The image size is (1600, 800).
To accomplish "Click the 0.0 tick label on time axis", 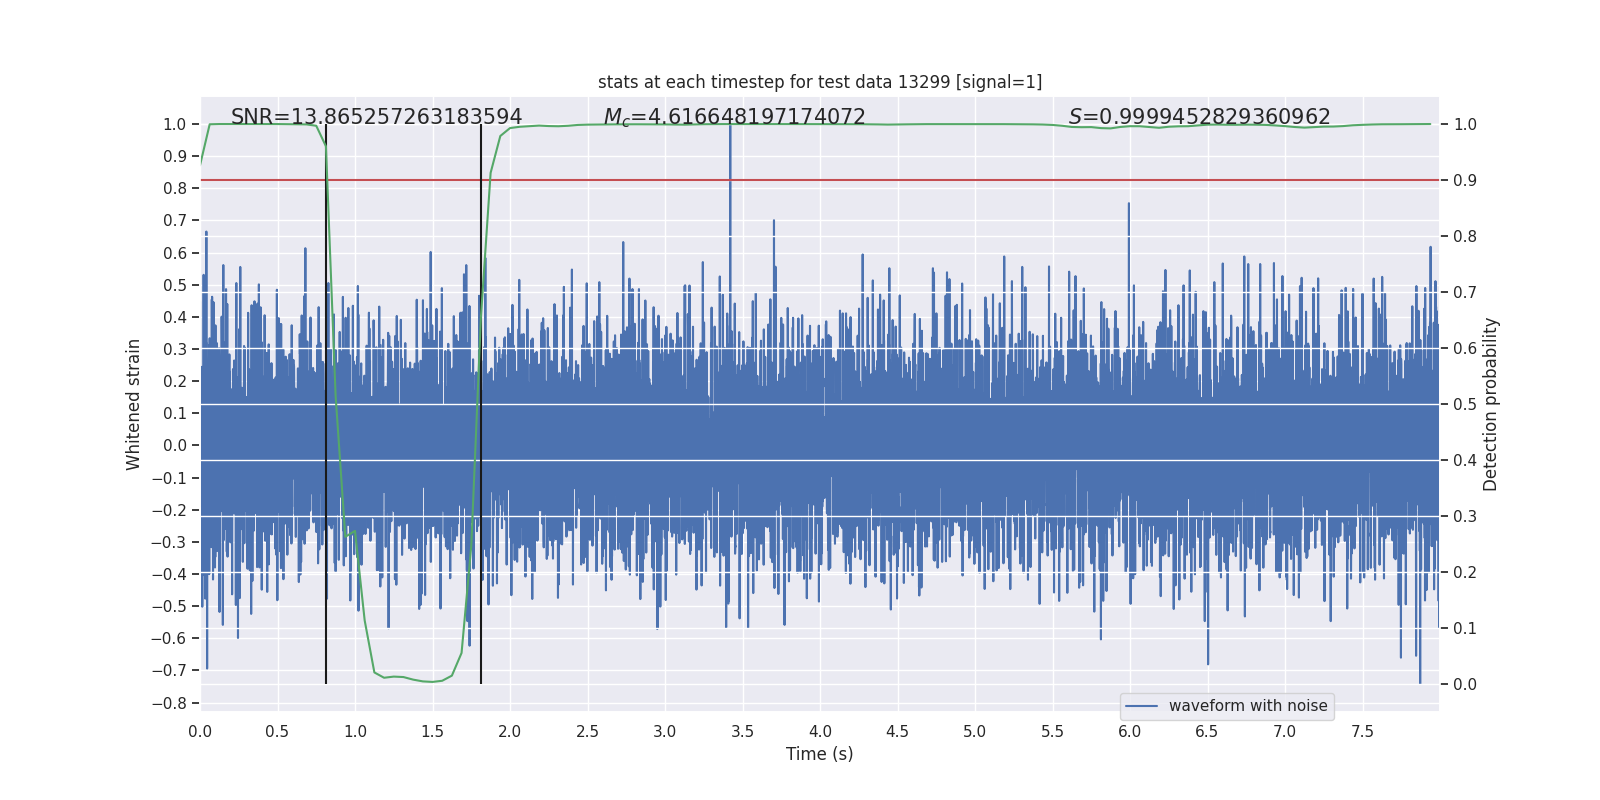I will coord(200,732).
